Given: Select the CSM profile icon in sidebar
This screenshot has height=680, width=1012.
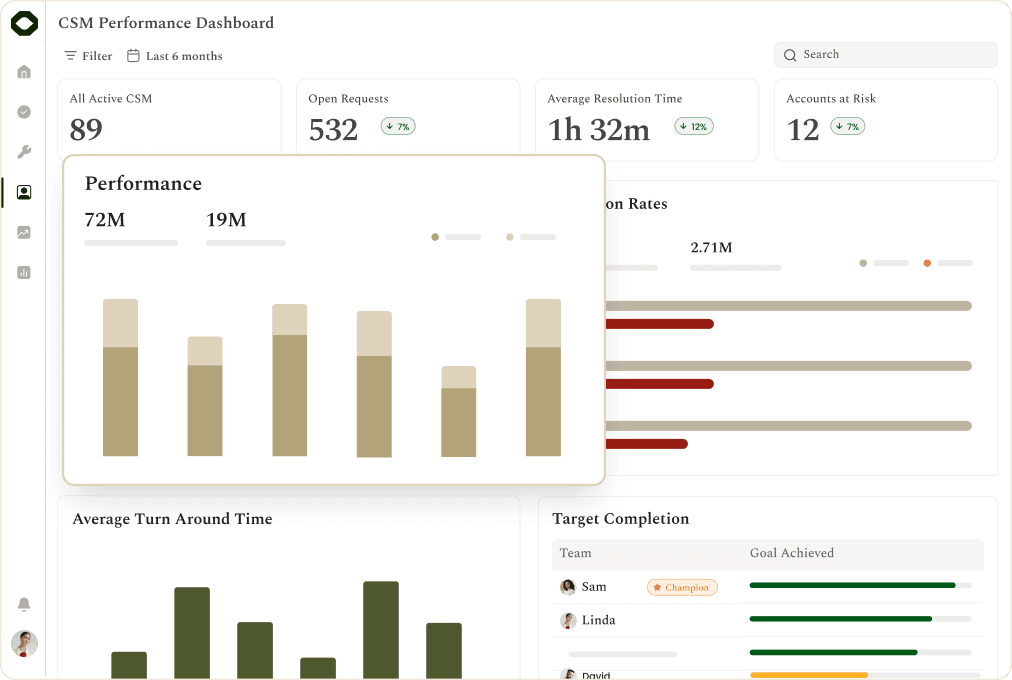Looking at the screenshot, I should tap(24, 192).
